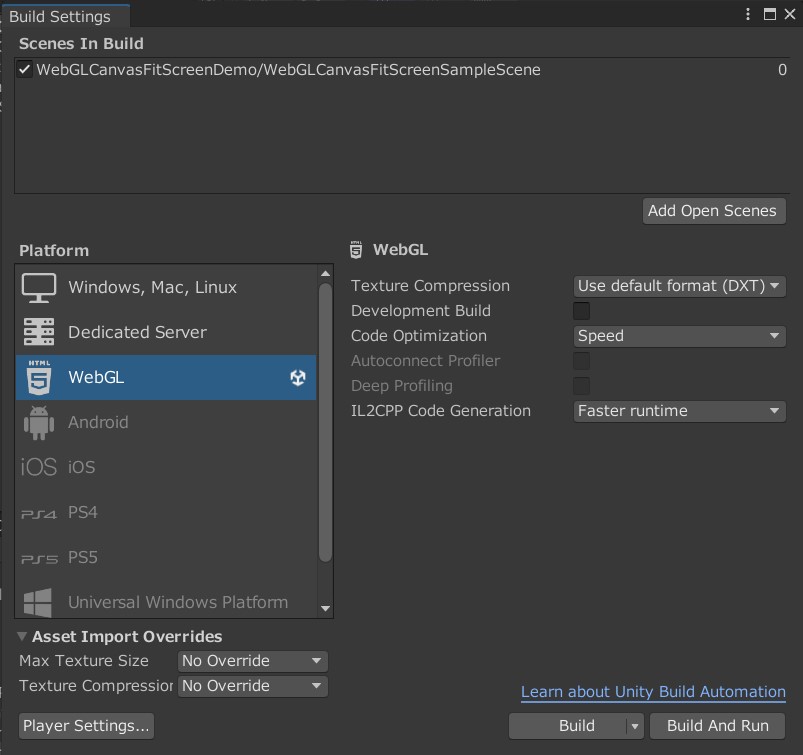Image resolution: width=803 pixels, height=755 pixels.
Task: Select the PS5 platform entry
Action: (166, 557)
